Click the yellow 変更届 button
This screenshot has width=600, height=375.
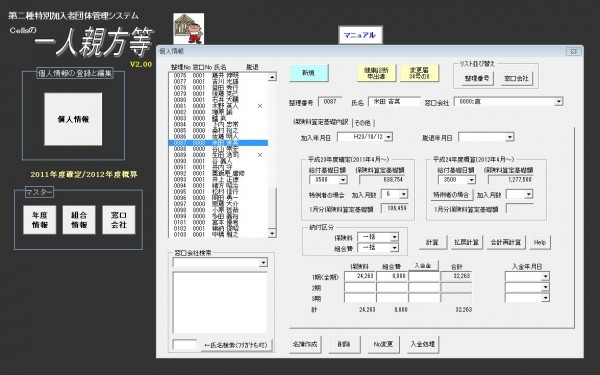click(419, 73)
